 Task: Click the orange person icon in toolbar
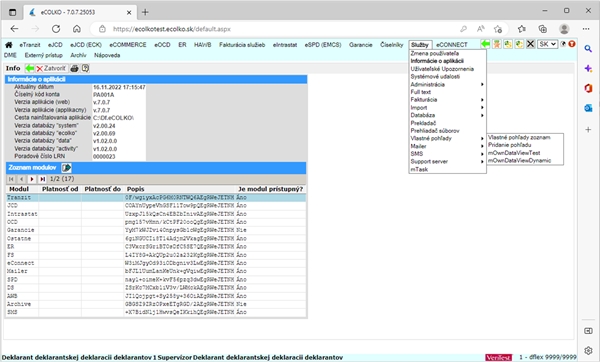click(x=497, y=44)
